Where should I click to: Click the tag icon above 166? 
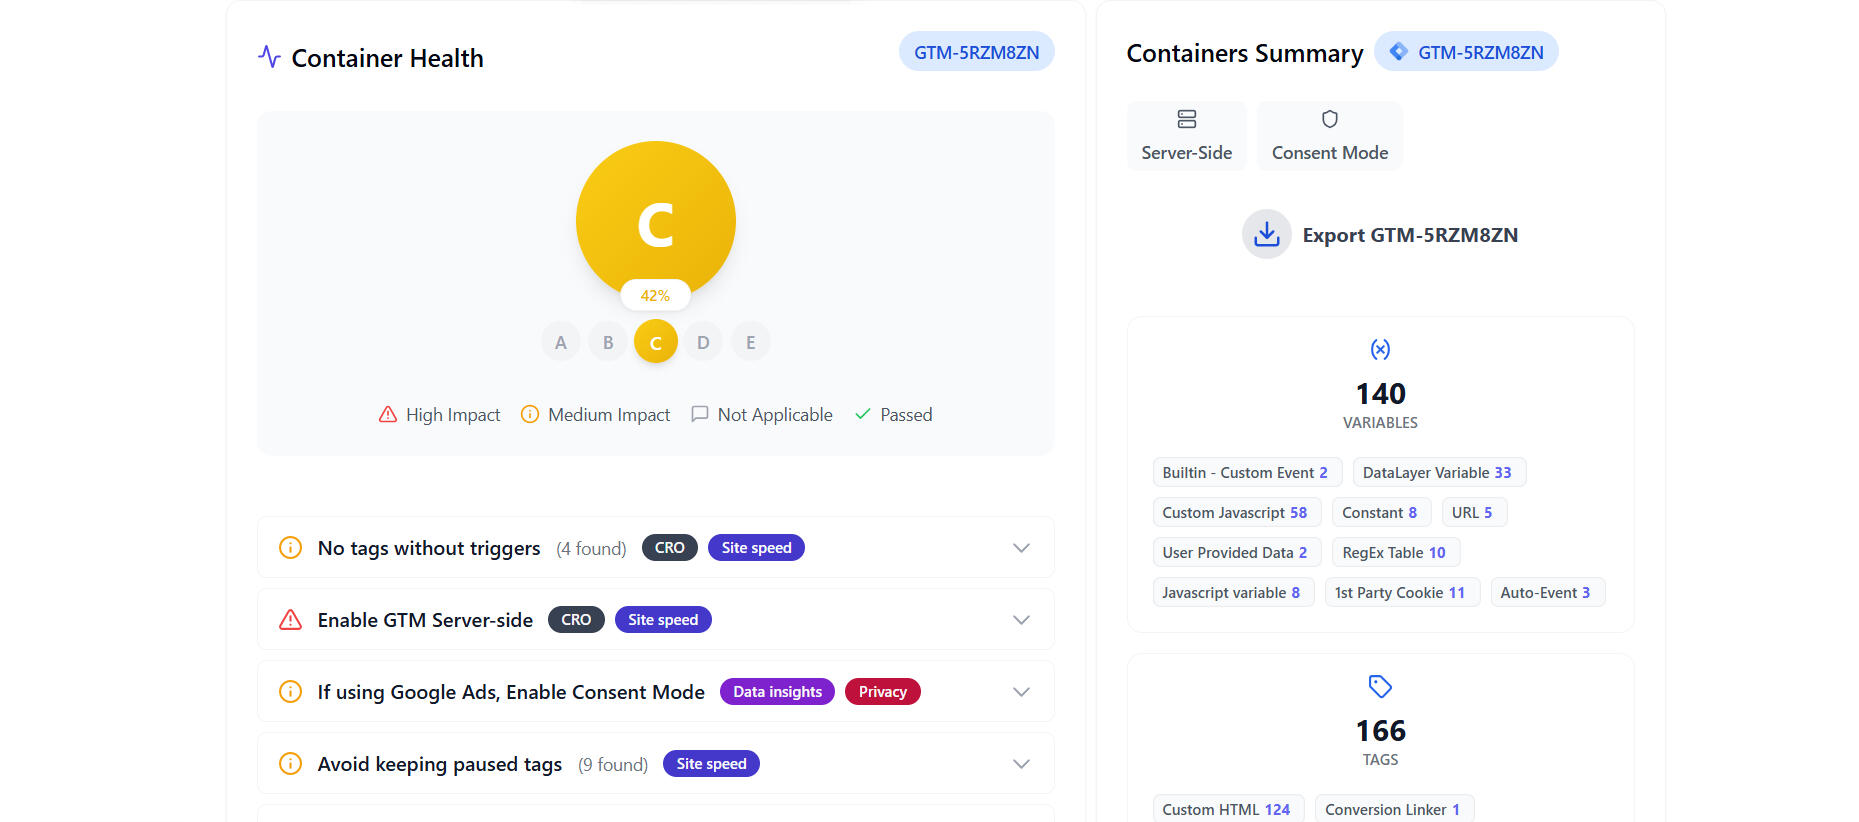(1380, 686)
